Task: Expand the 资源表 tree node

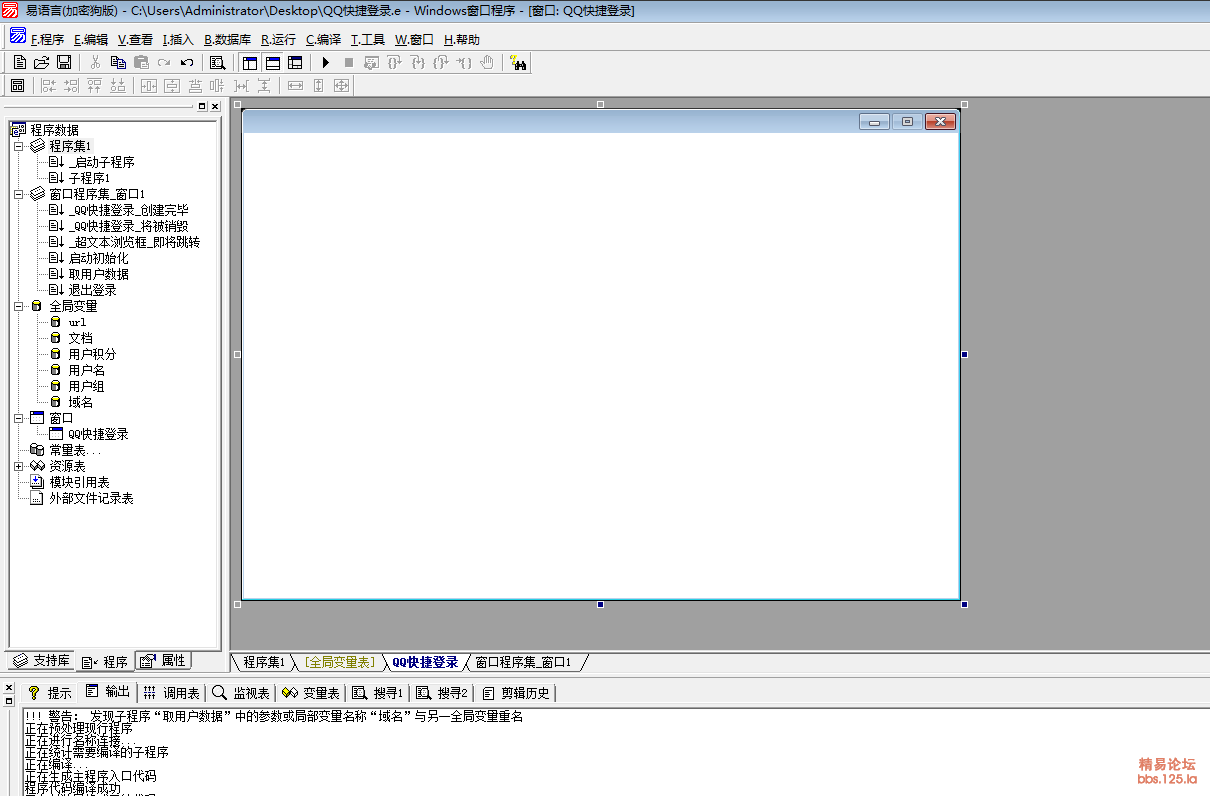Action: 18,466
